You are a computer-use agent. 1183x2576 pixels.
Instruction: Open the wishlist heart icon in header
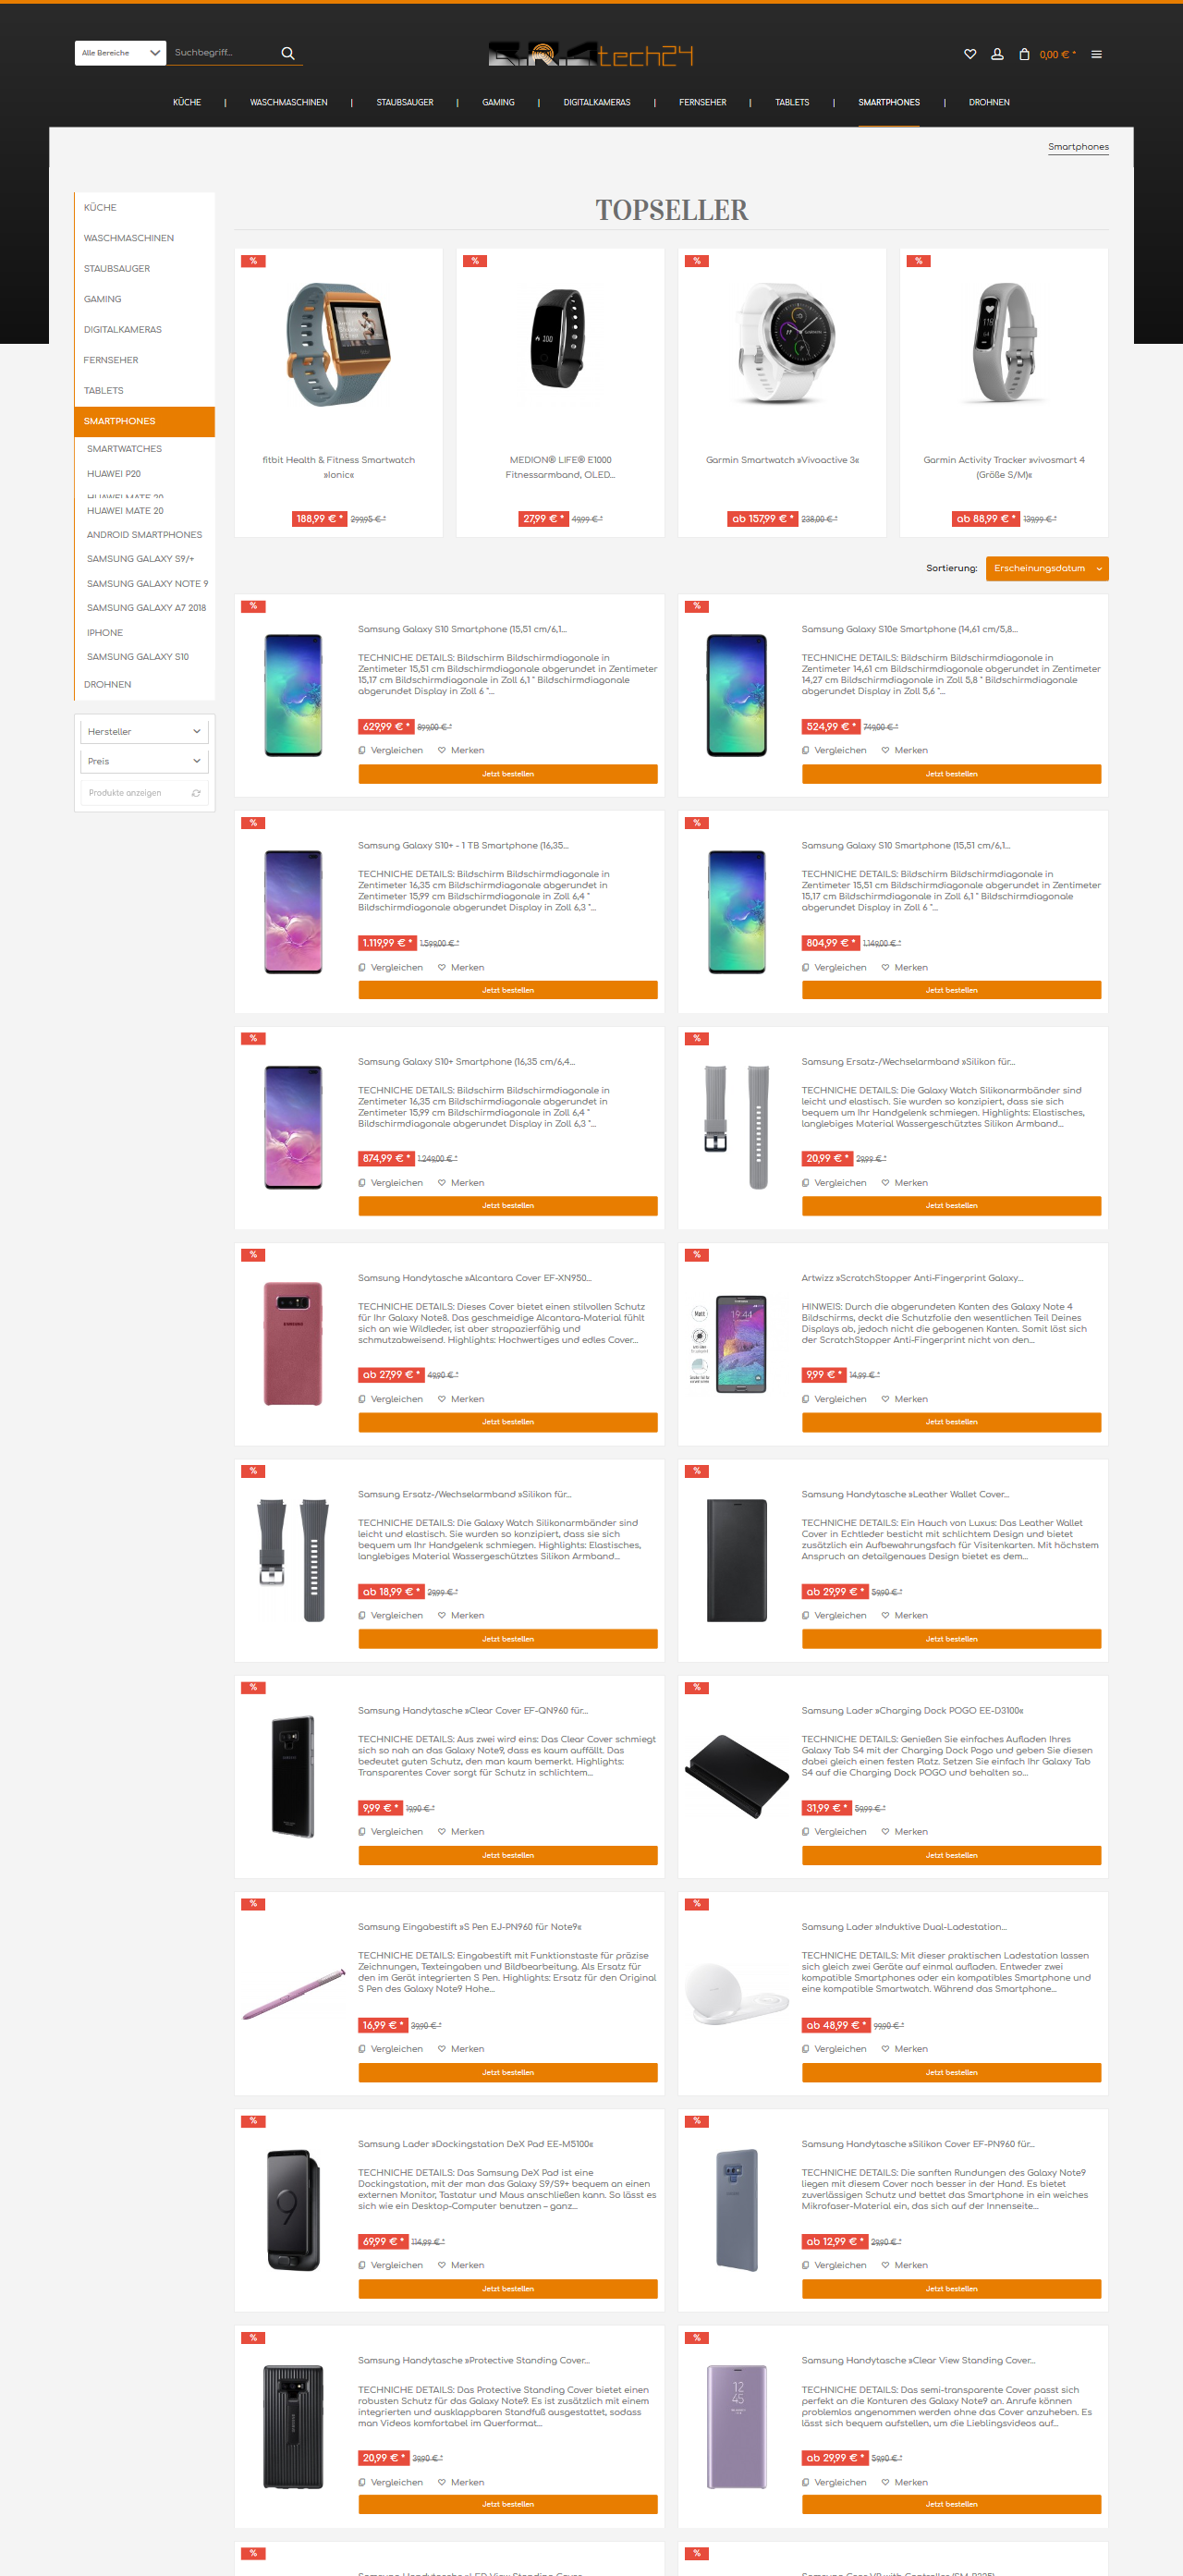coord(969,54)
